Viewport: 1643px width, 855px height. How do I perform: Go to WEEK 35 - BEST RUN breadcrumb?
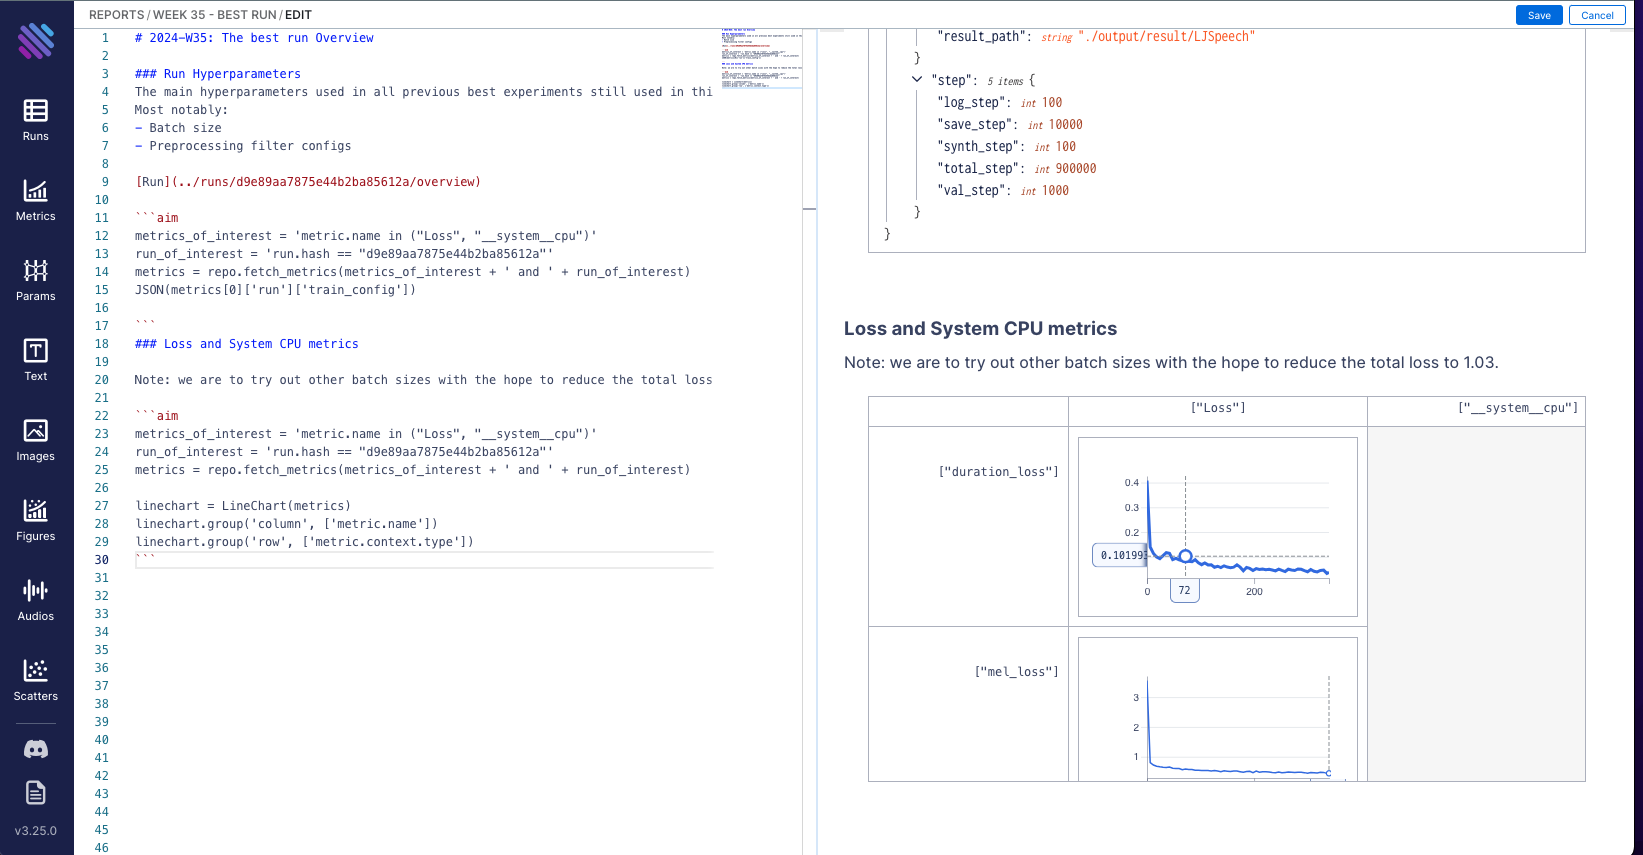215,15
